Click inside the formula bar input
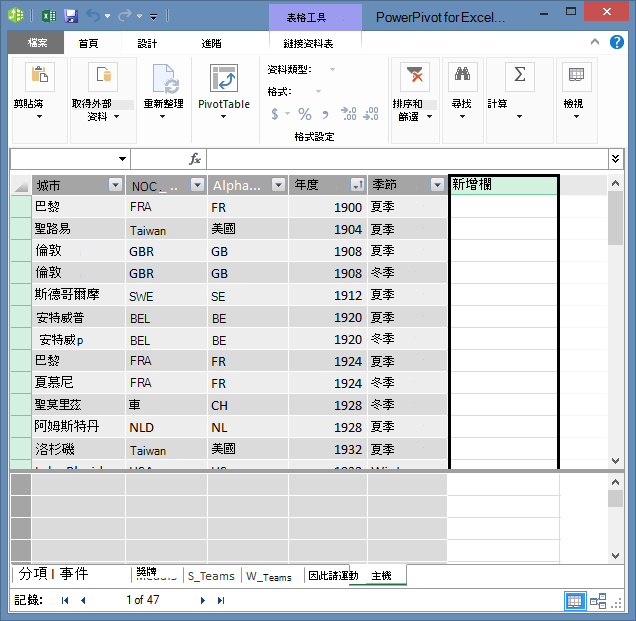636x621 pixels. pyautogui.click(x=407, y=159)
